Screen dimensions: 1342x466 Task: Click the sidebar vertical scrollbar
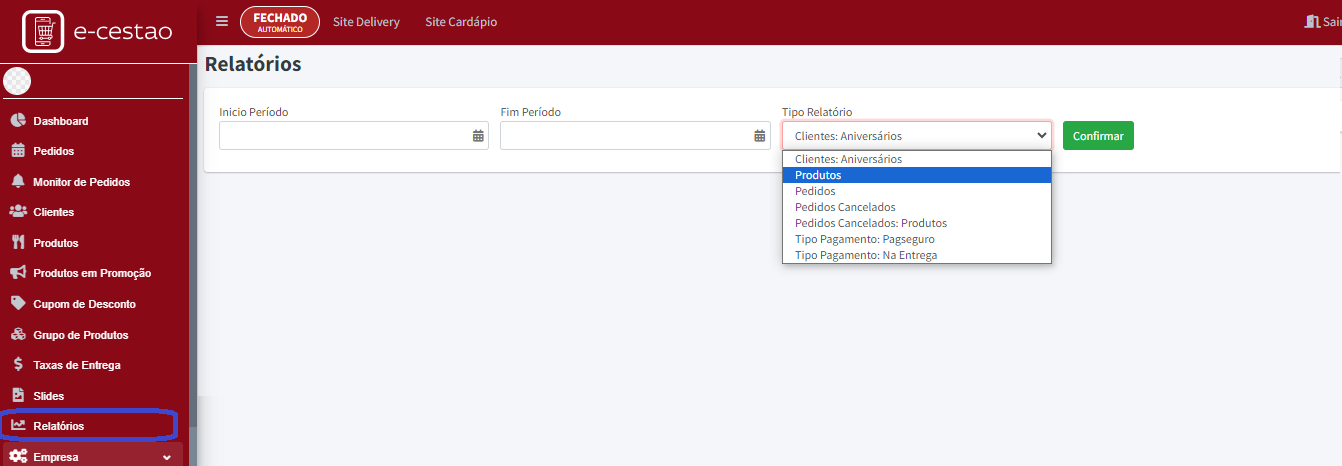click(x=193, y=245)
